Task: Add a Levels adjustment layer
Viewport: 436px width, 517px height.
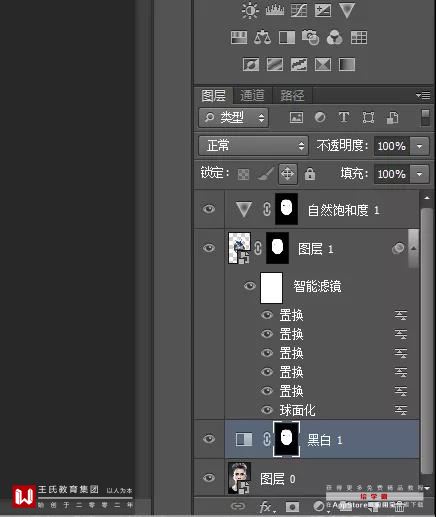Action: pos(275,10)
